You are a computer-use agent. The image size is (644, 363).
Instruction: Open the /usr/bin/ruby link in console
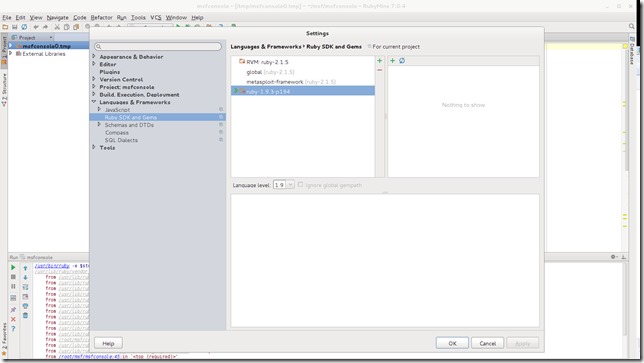point(52,266)
